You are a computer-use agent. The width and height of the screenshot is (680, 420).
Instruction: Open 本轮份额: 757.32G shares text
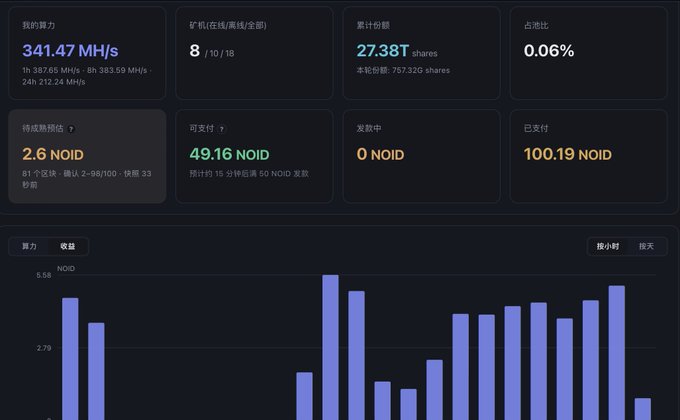tap(403, 70)
